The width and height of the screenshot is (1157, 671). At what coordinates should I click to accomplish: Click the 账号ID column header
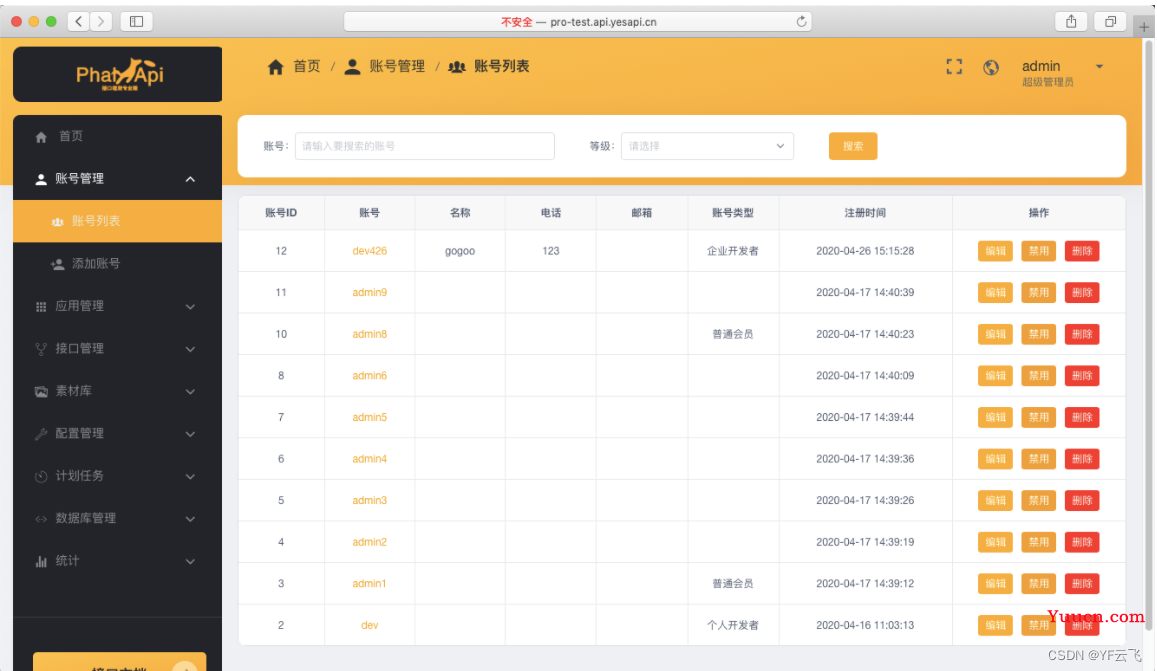point(281,213)
